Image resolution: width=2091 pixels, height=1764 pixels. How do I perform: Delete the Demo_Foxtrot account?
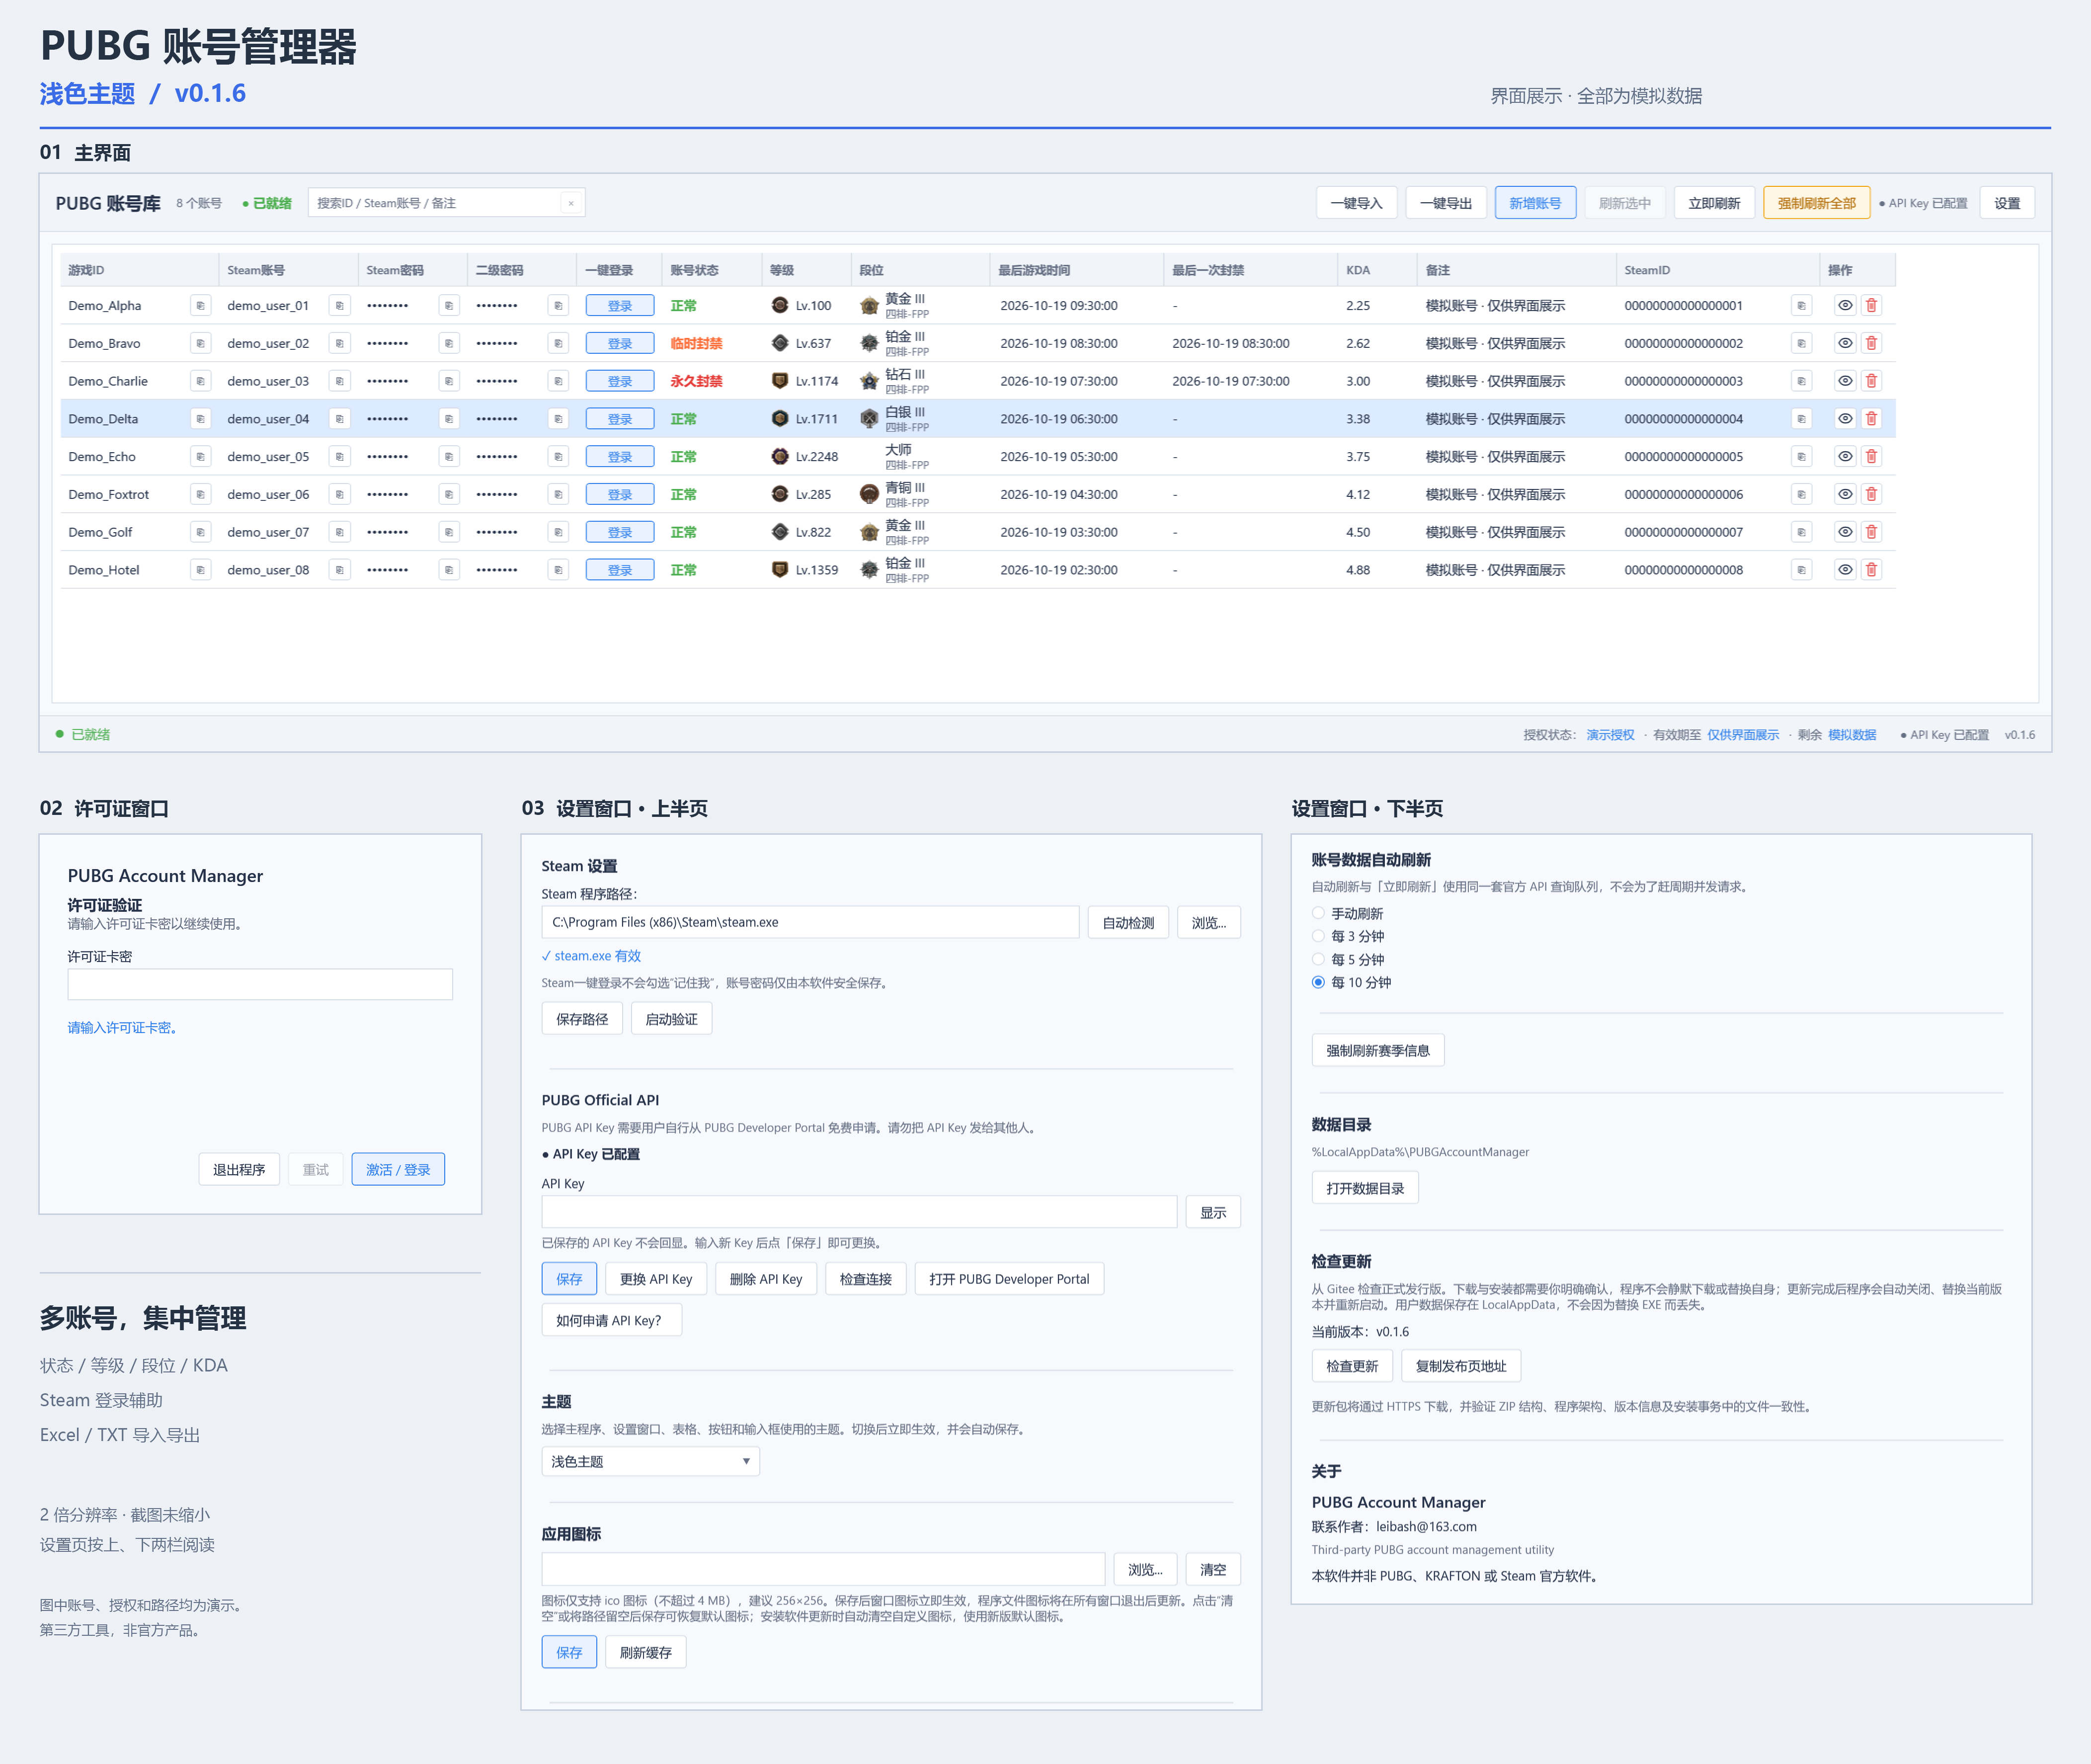(1871, 494)
